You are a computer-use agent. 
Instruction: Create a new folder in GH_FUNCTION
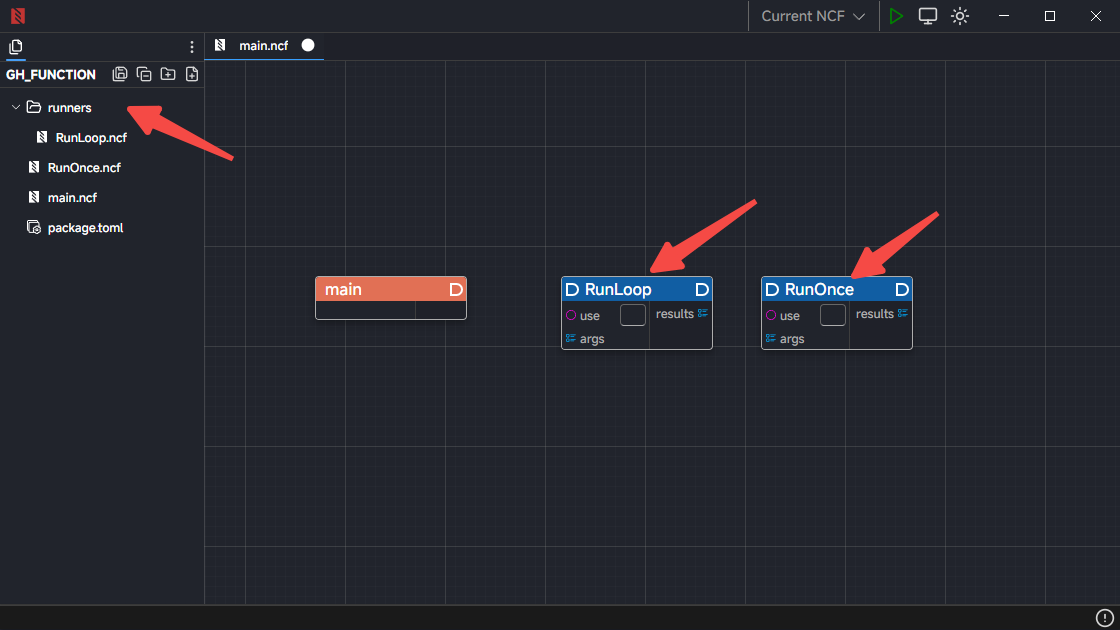168,74
